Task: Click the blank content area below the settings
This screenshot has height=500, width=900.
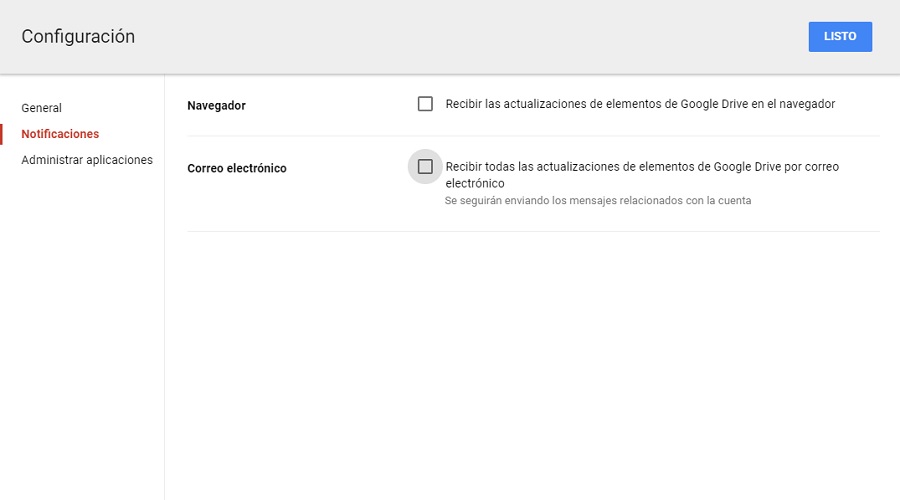Action: coord(530,370)
